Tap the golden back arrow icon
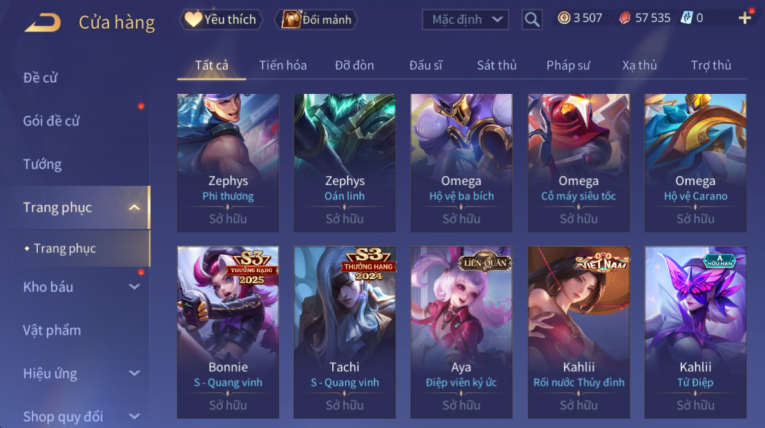This screenshot has height=428, width=765. [x=42, y=22]
